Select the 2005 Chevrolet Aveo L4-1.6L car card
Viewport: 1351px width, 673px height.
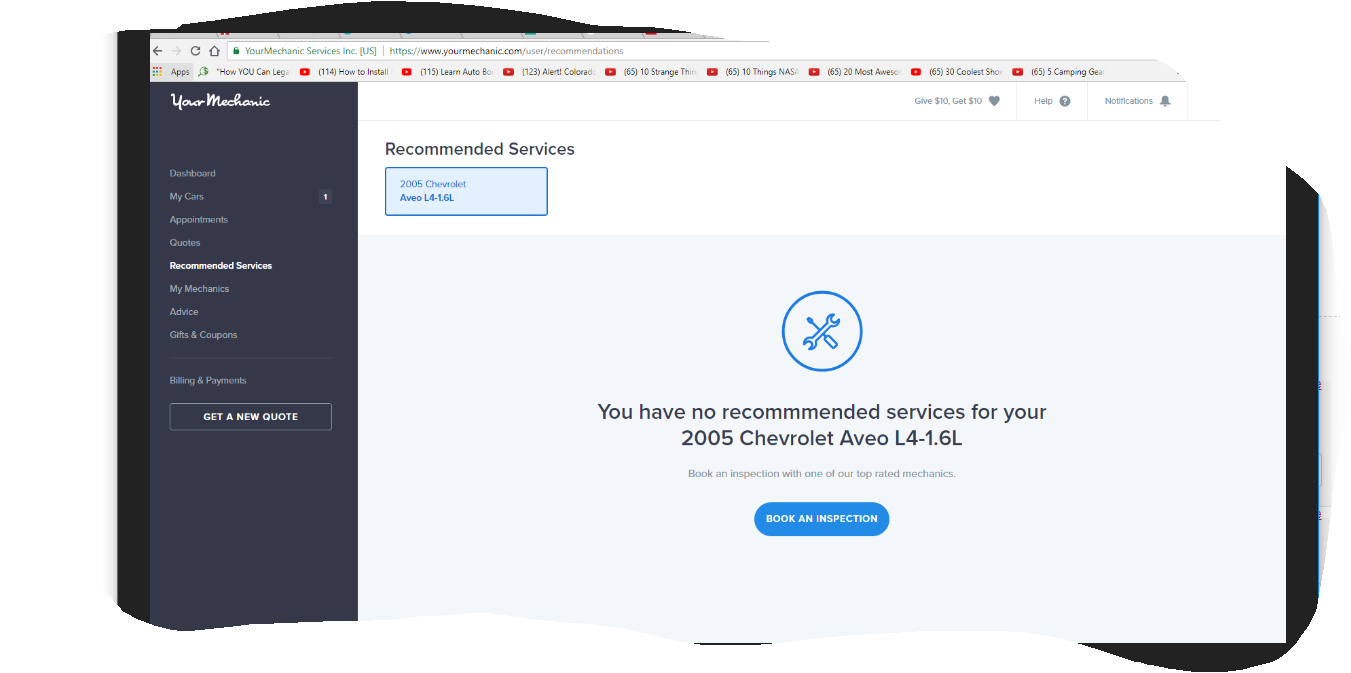tap(466, 191)
